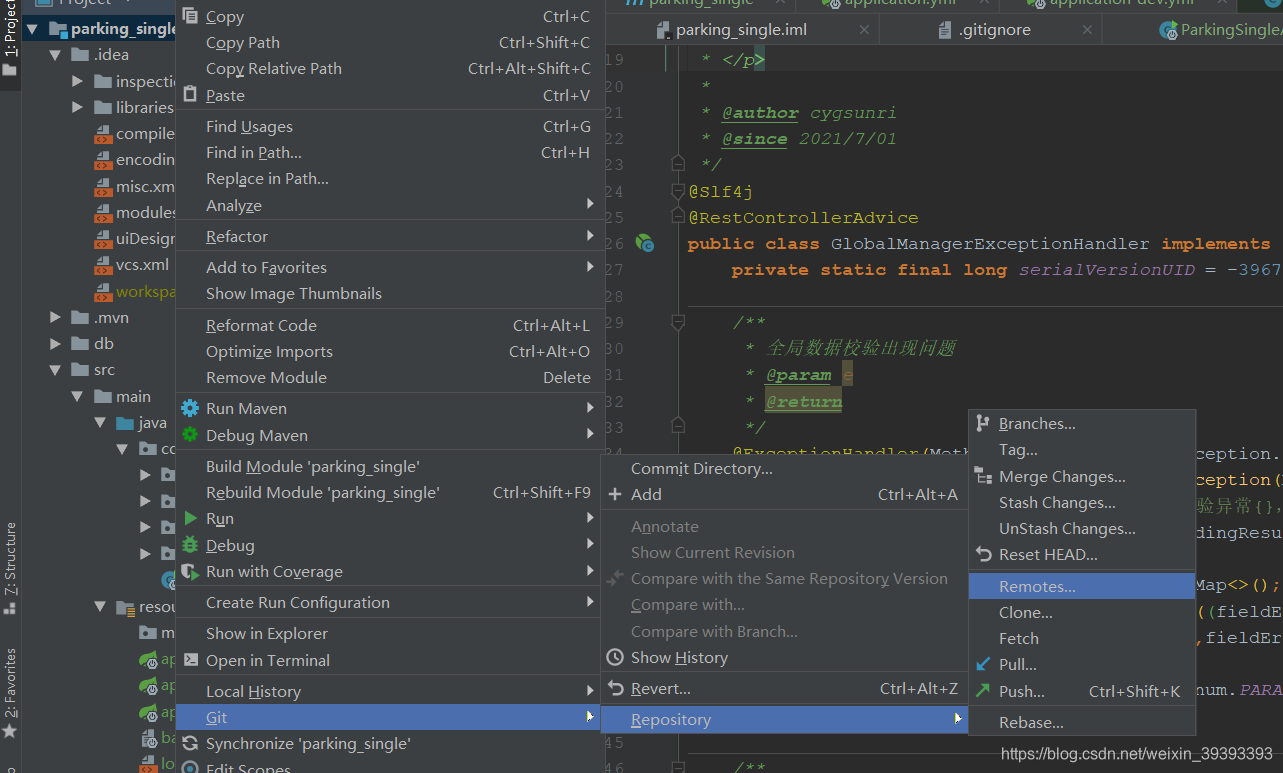Click the parking_single module folder icon
The width and height of the screenshot is (1283, 773).
point(57,29)
